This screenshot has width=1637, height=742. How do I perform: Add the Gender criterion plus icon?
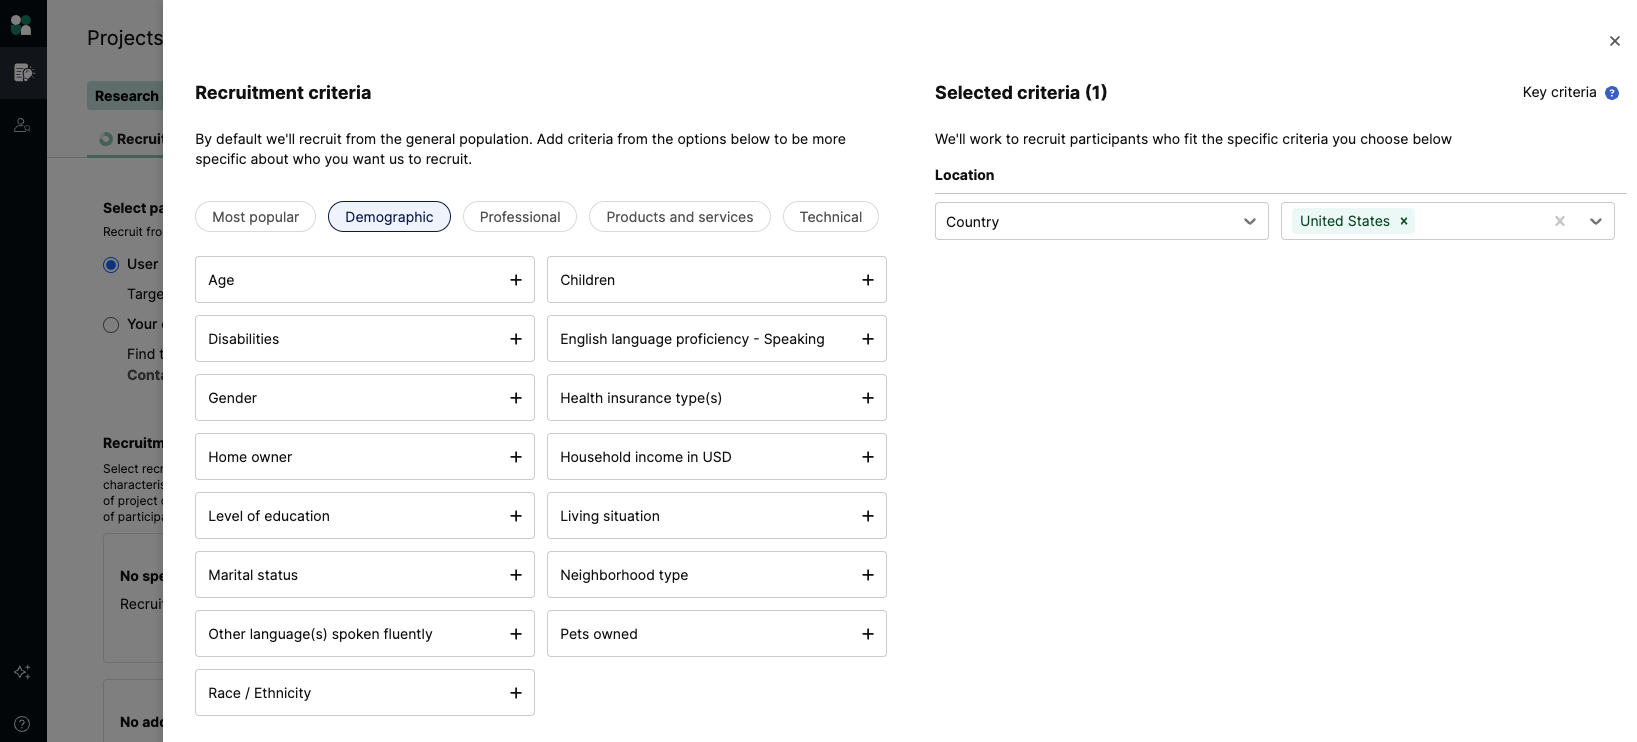[x=516, y=398]
